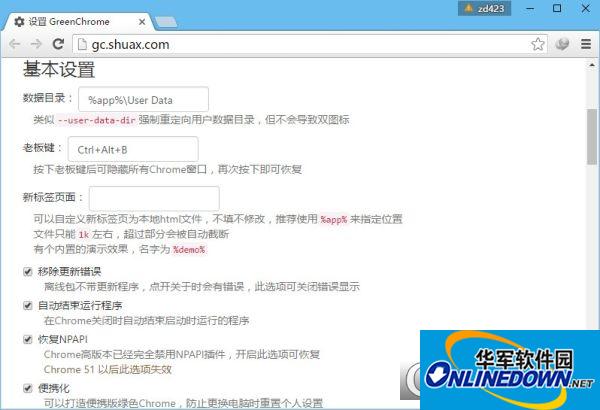Reload the page with refresh icon
Screen dimensions: 600x410
click(x=59, y=44)
